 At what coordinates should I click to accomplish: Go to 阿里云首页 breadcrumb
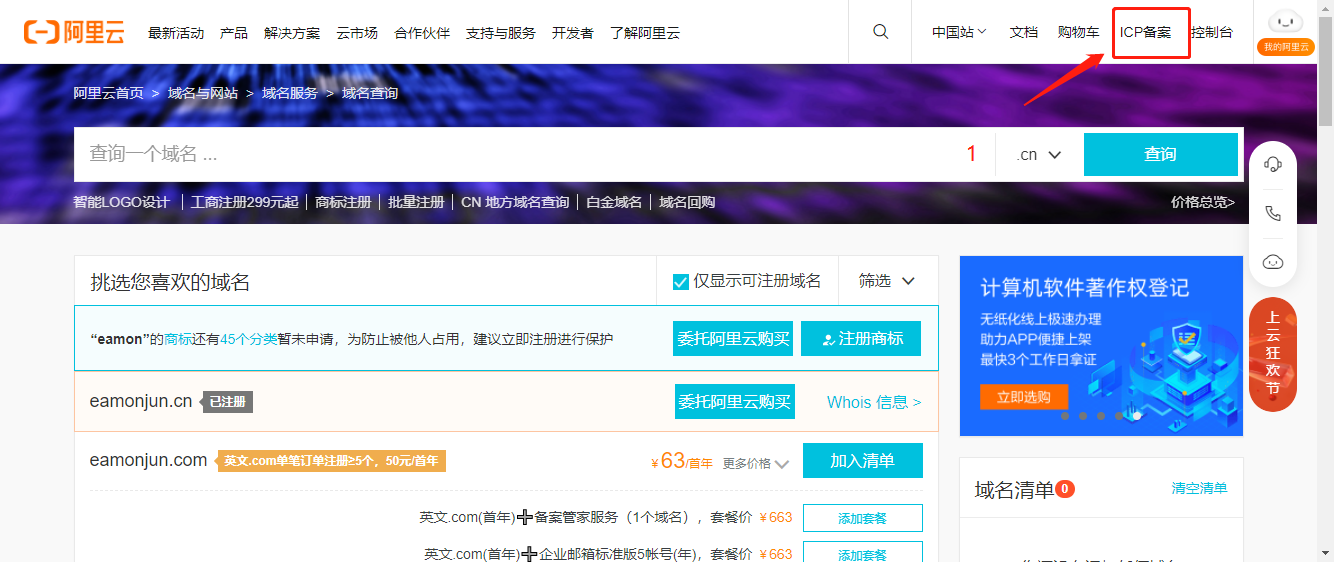pos(108,93)
